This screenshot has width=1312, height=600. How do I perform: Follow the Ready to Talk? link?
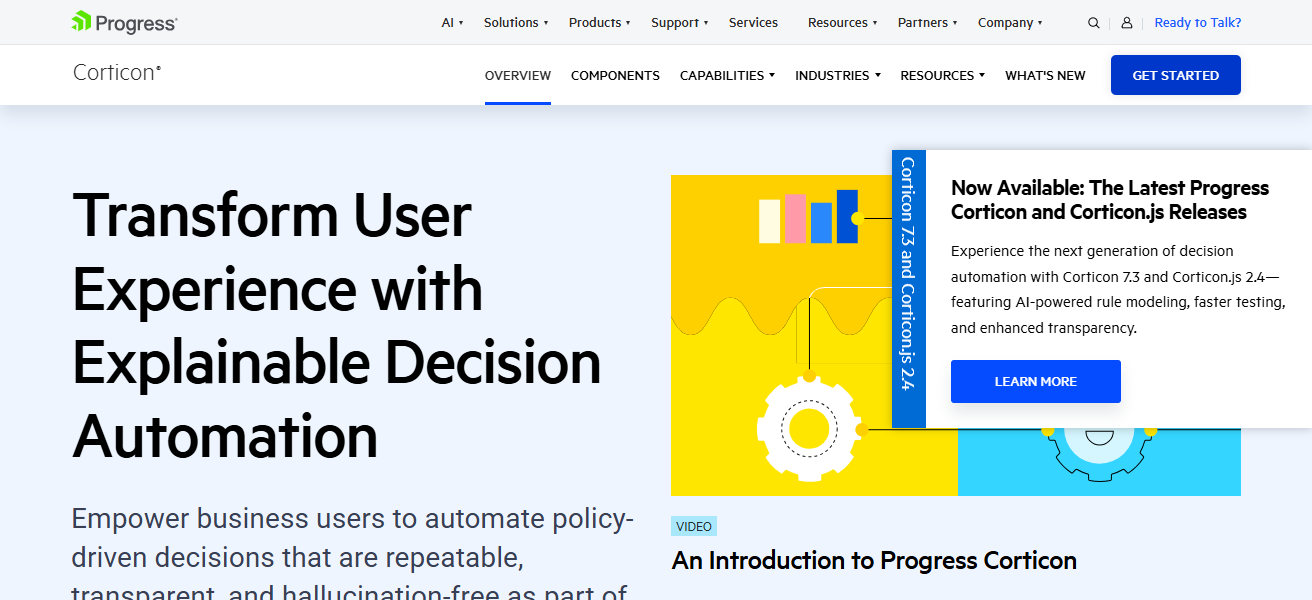[1197, 23]
